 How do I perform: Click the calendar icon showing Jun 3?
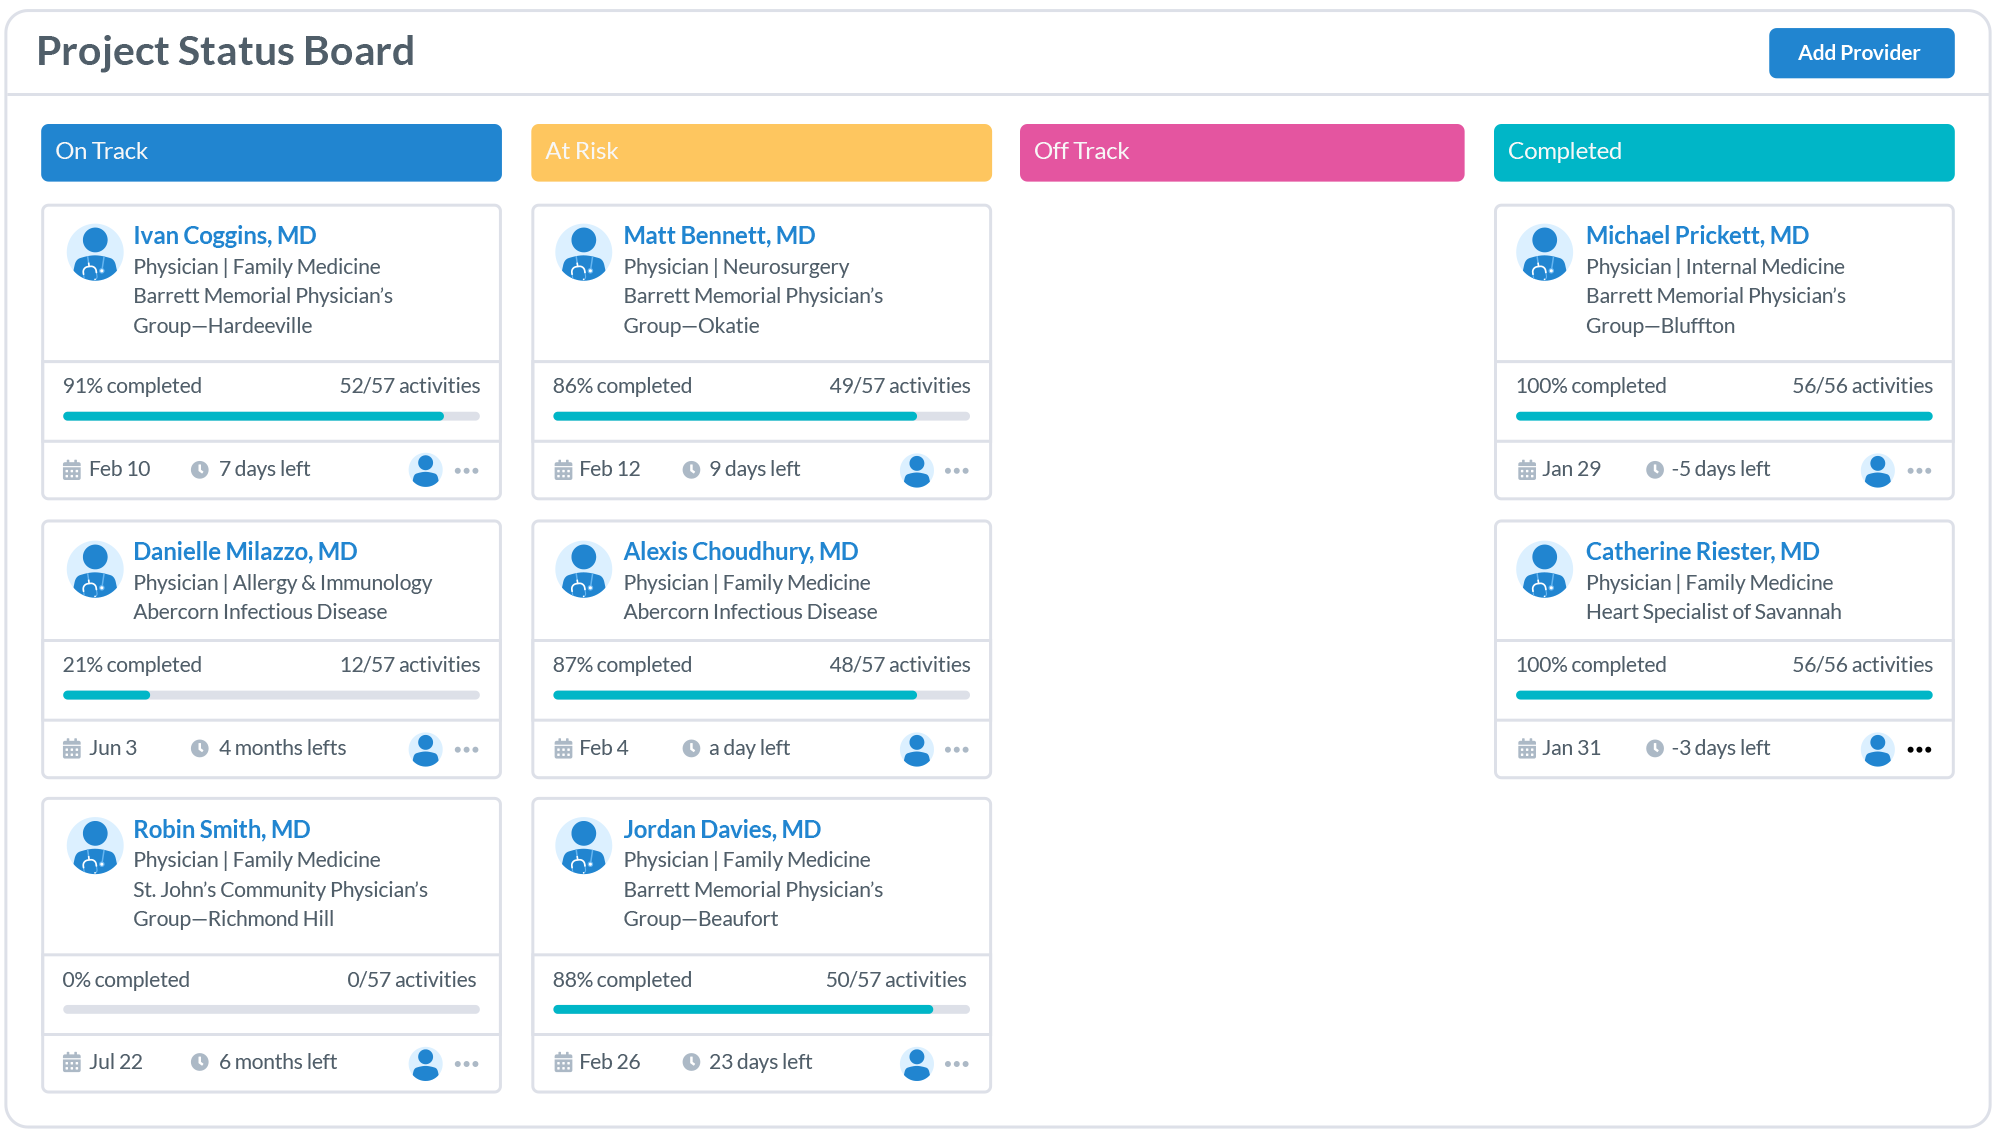pos(70,747)
